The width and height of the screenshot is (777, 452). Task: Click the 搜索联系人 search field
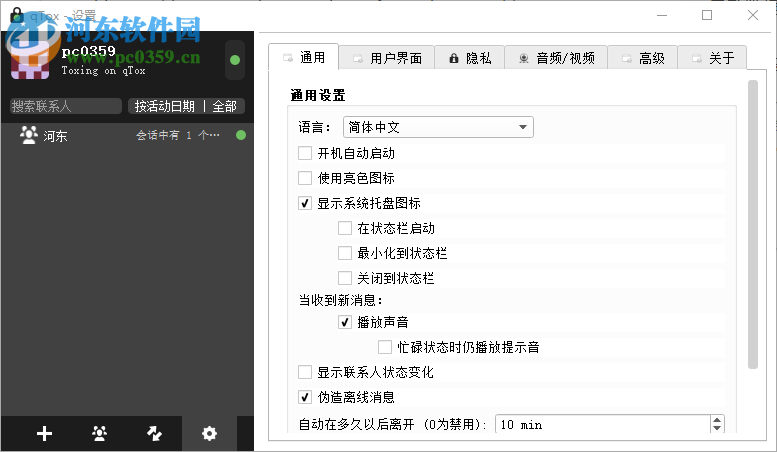pos(65,106)
